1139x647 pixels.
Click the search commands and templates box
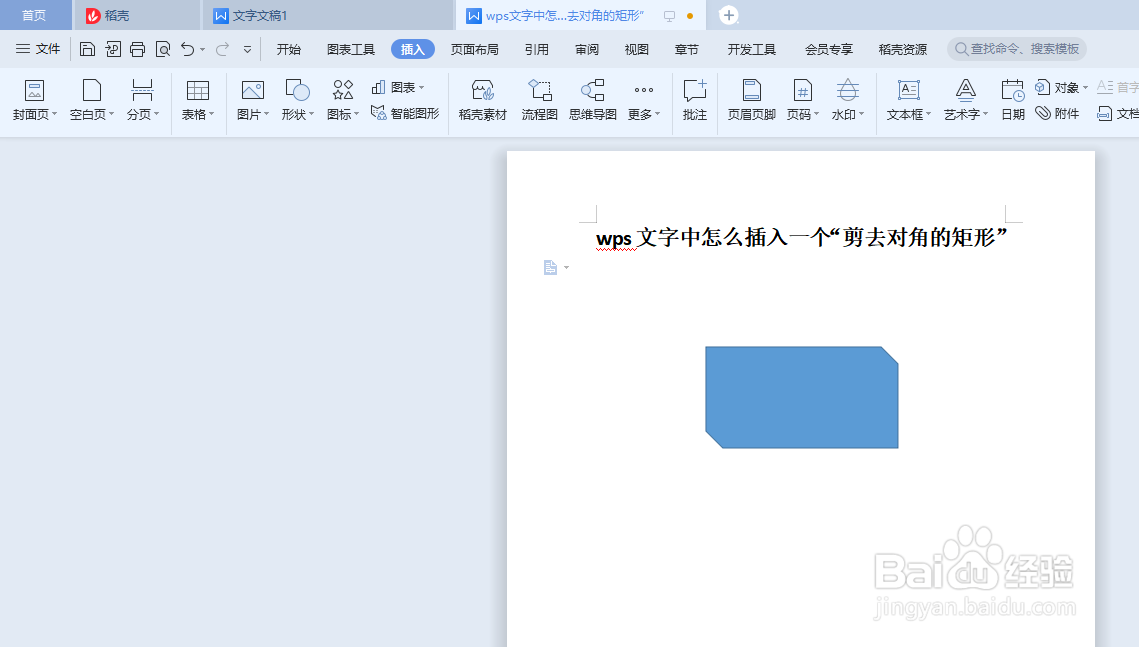(1016, 49)
